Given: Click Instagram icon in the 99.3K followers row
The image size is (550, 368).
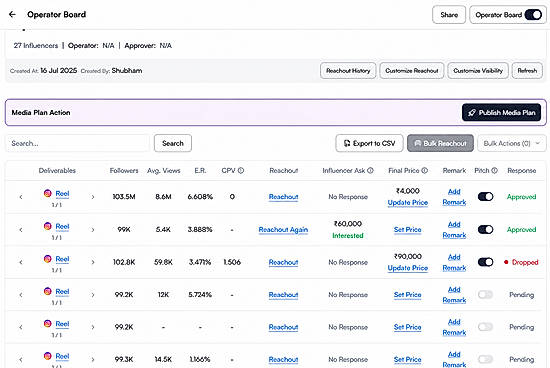Looking at the screenshot, I should [48, 356].
